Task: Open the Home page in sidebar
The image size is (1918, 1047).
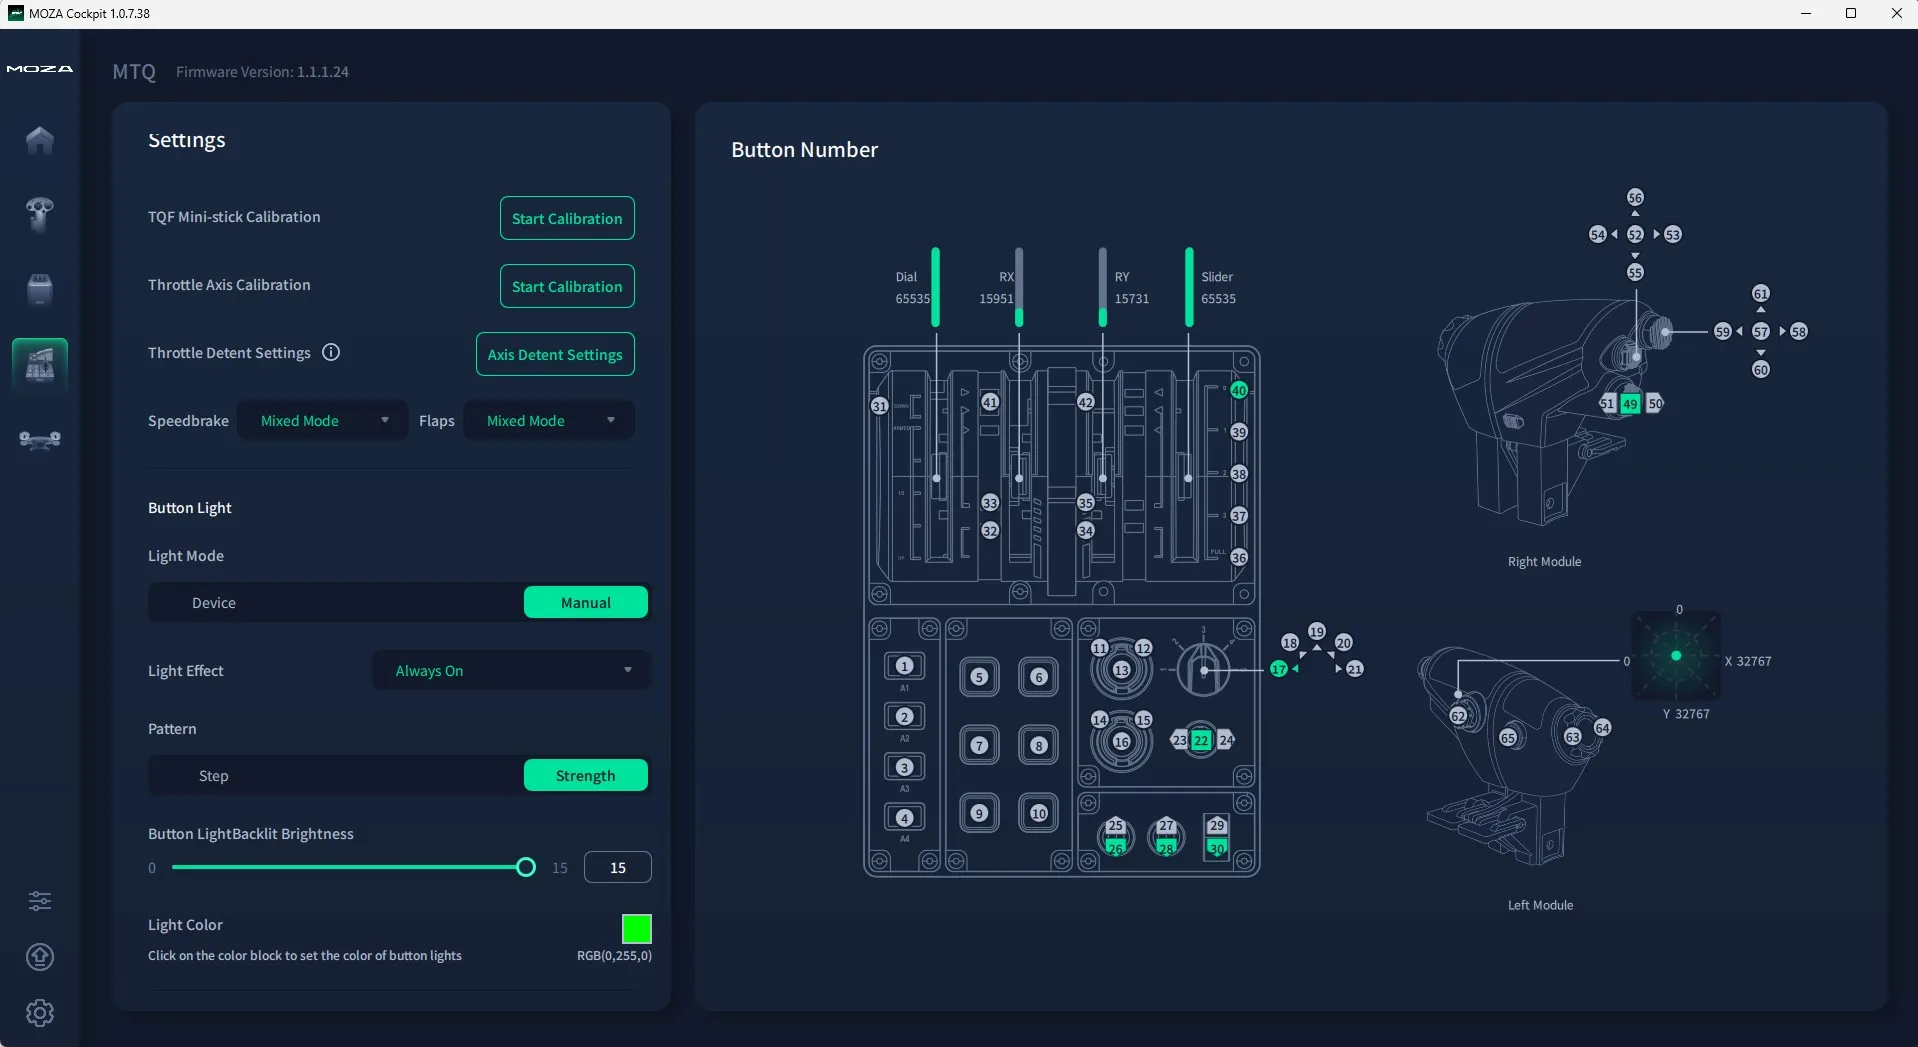Action: pos(40,140)
